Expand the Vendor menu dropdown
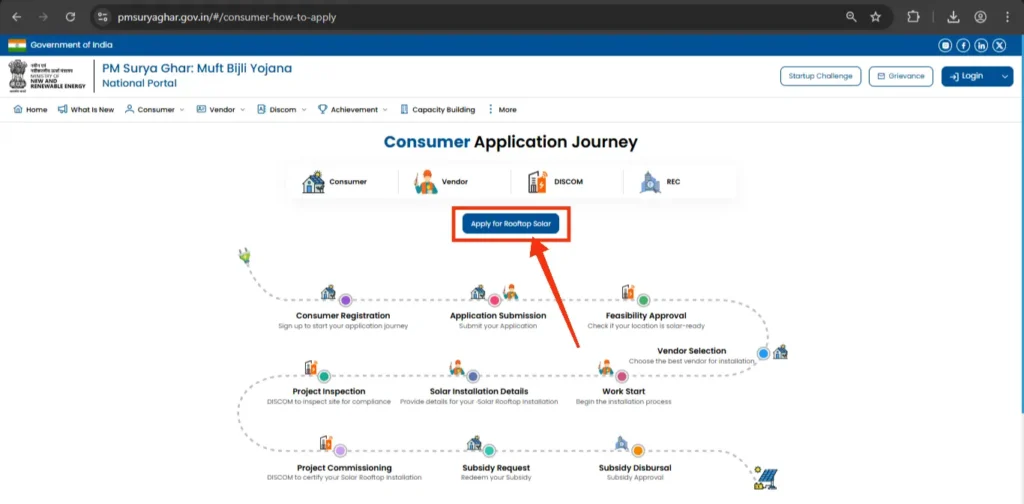The image size is (1024, 504). [221, 110]
